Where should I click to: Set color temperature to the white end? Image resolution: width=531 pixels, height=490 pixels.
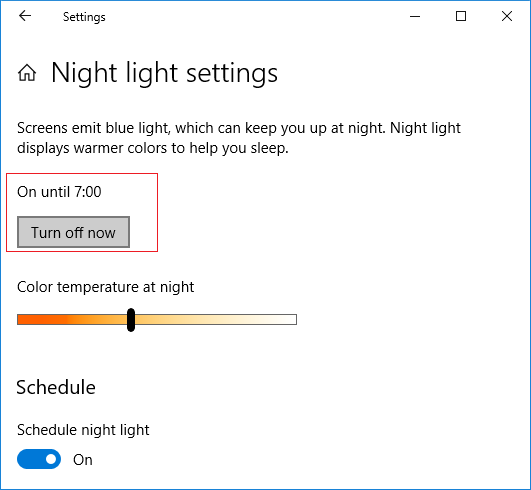point(291,320)
